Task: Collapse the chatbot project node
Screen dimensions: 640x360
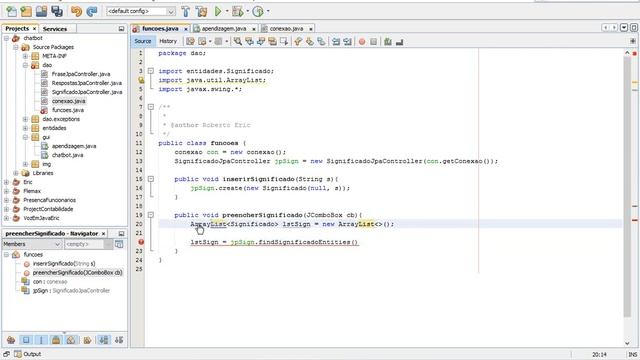Action: point(7,38)
